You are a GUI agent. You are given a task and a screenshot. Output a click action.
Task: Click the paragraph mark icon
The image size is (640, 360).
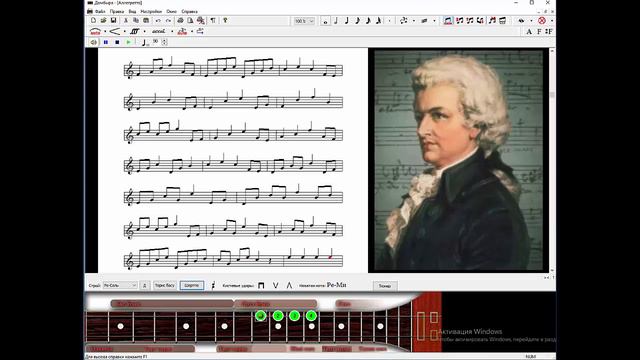tap(213, 20)
